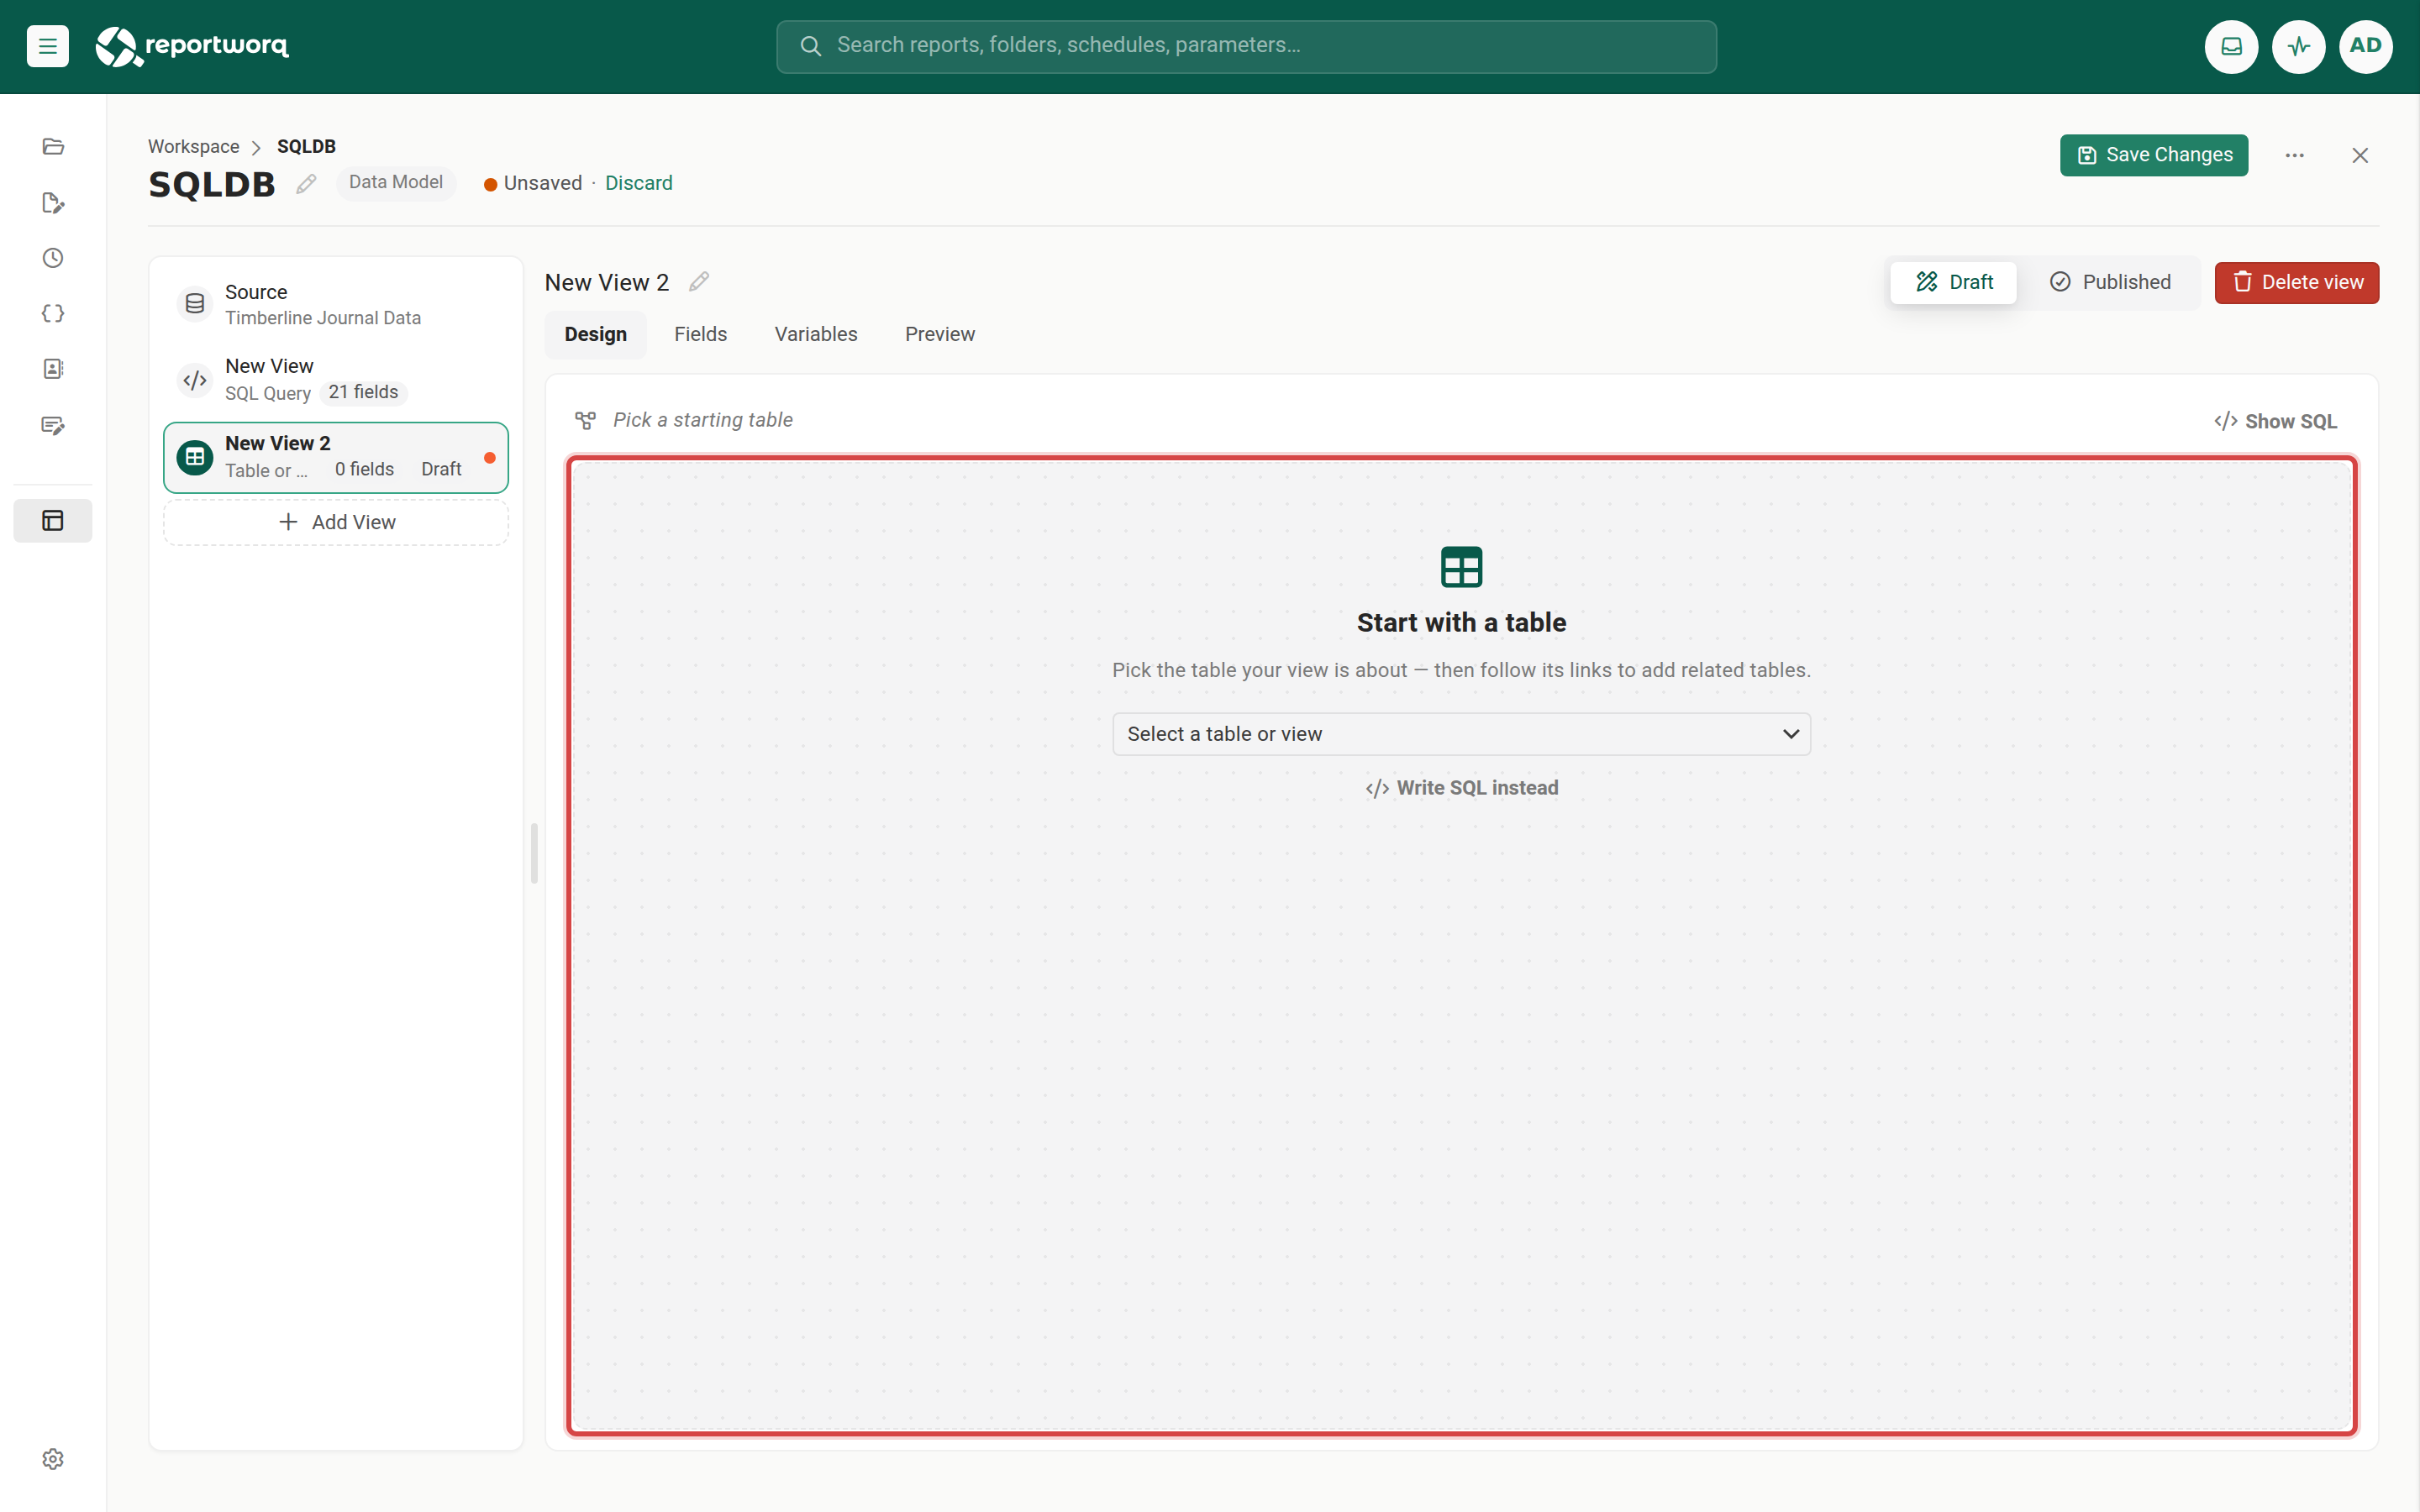Image resolution: width=2420 pixels, height=1512 pixels.
Task: Switch view state to Draft
Action: (1954, 282)
